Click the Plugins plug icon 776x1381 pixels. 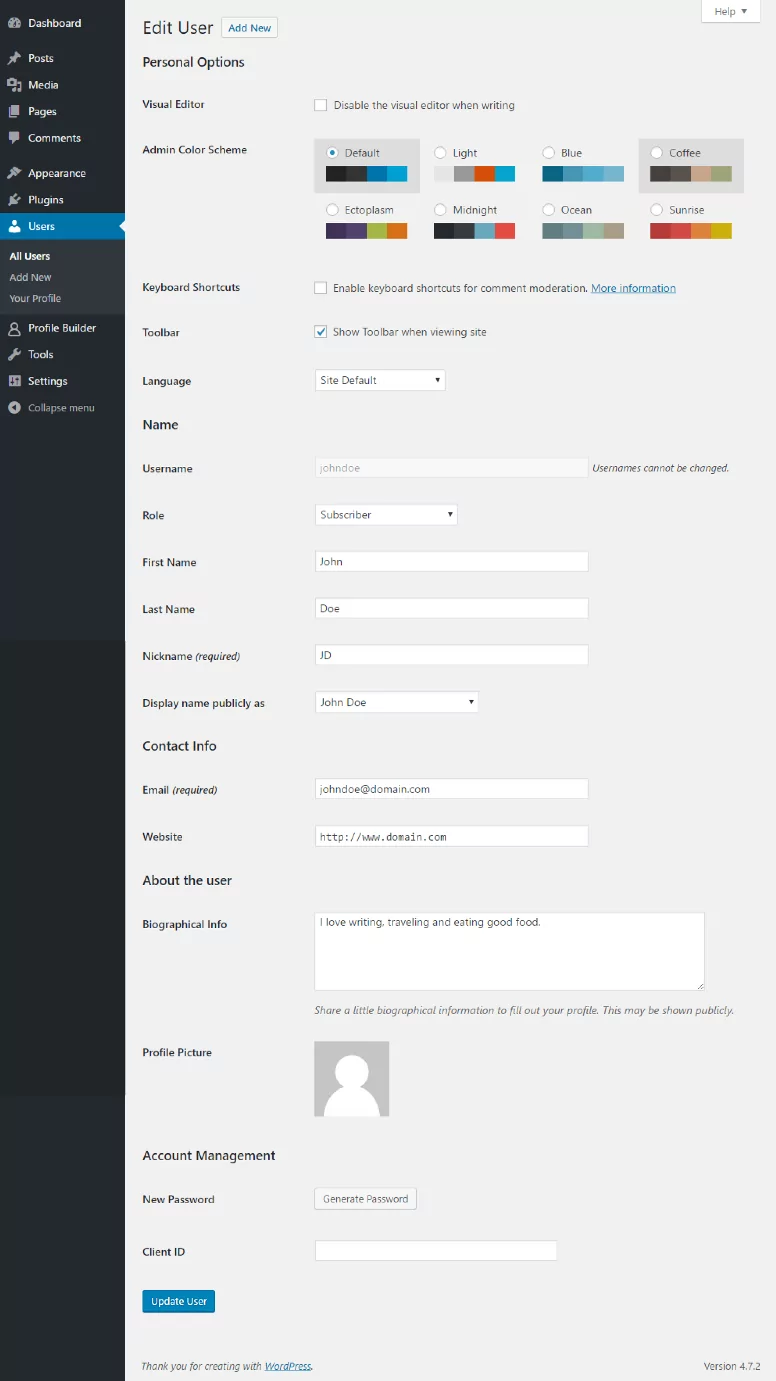tap(14, 200)
